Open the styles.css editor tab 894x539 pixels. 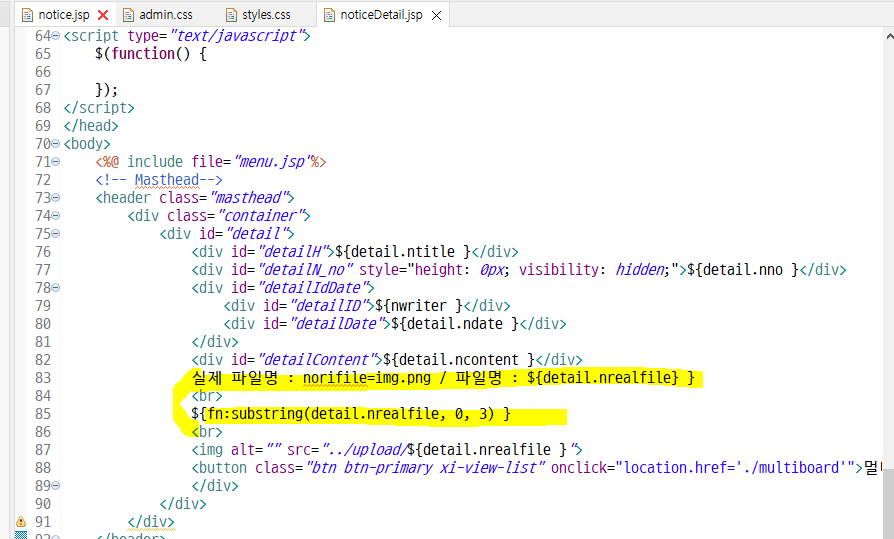click(266, 15)
